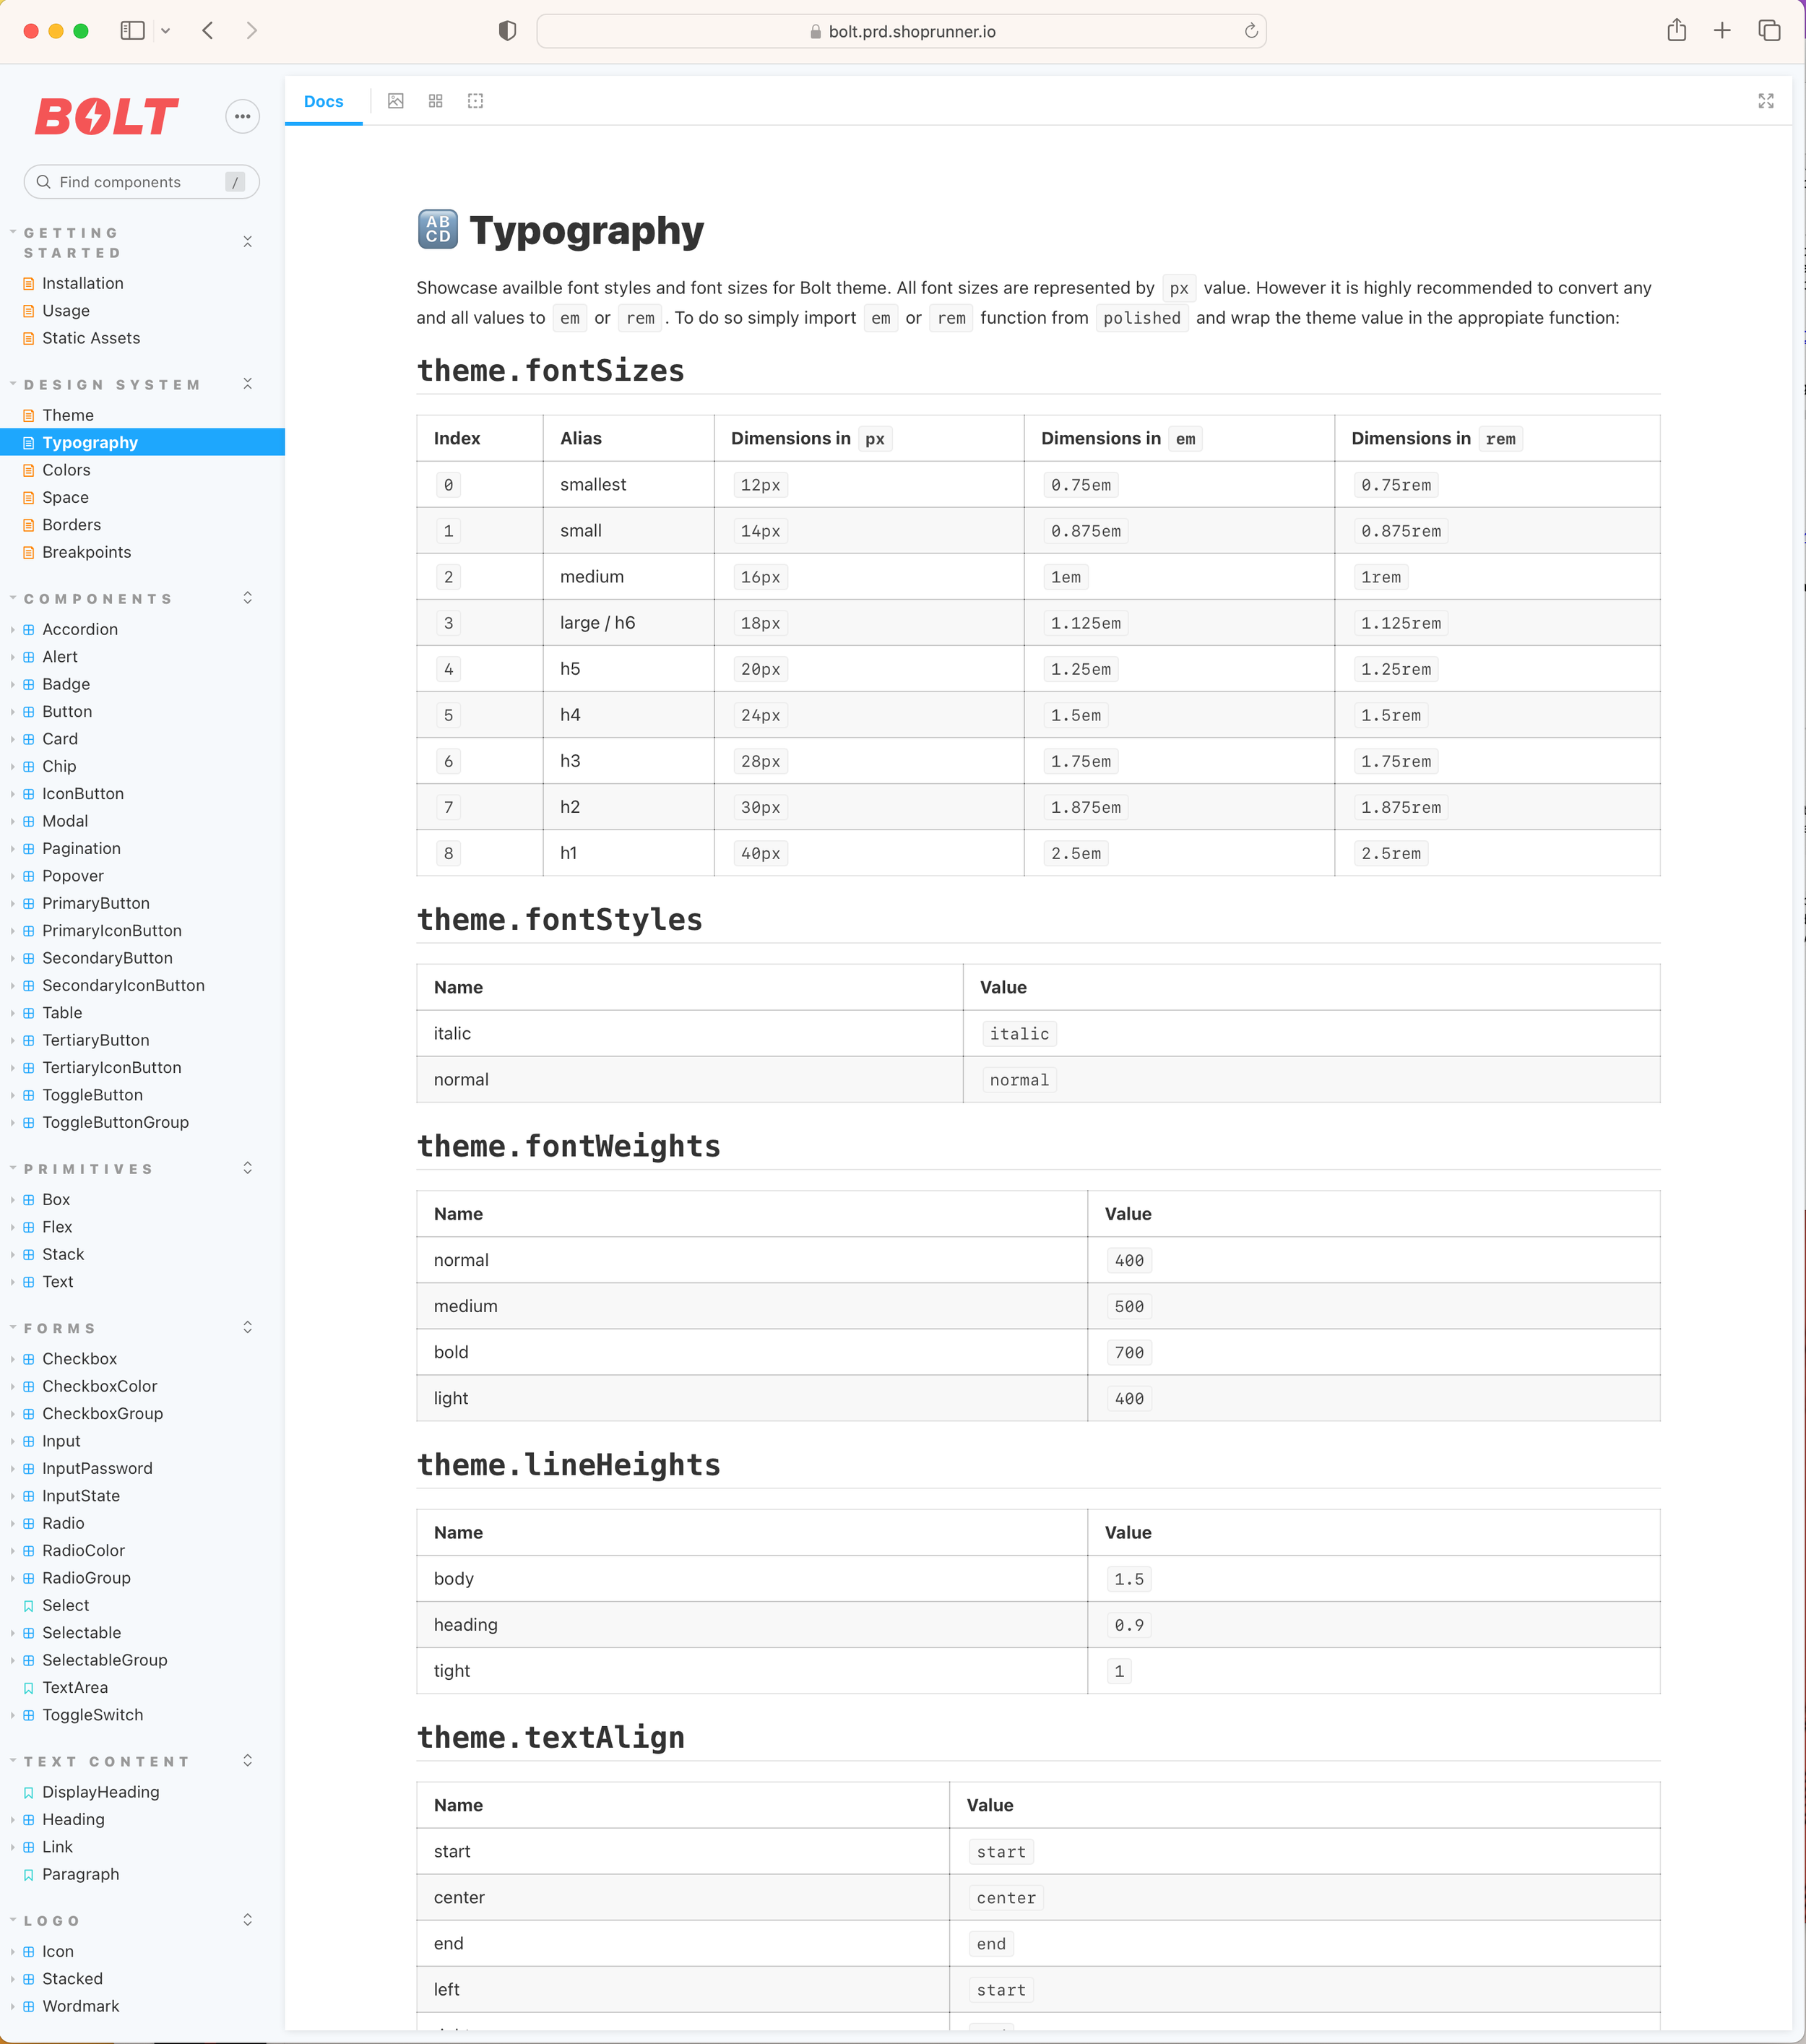
Task: Open a new tab with plus icon
Action: [x=1722, y=31]
